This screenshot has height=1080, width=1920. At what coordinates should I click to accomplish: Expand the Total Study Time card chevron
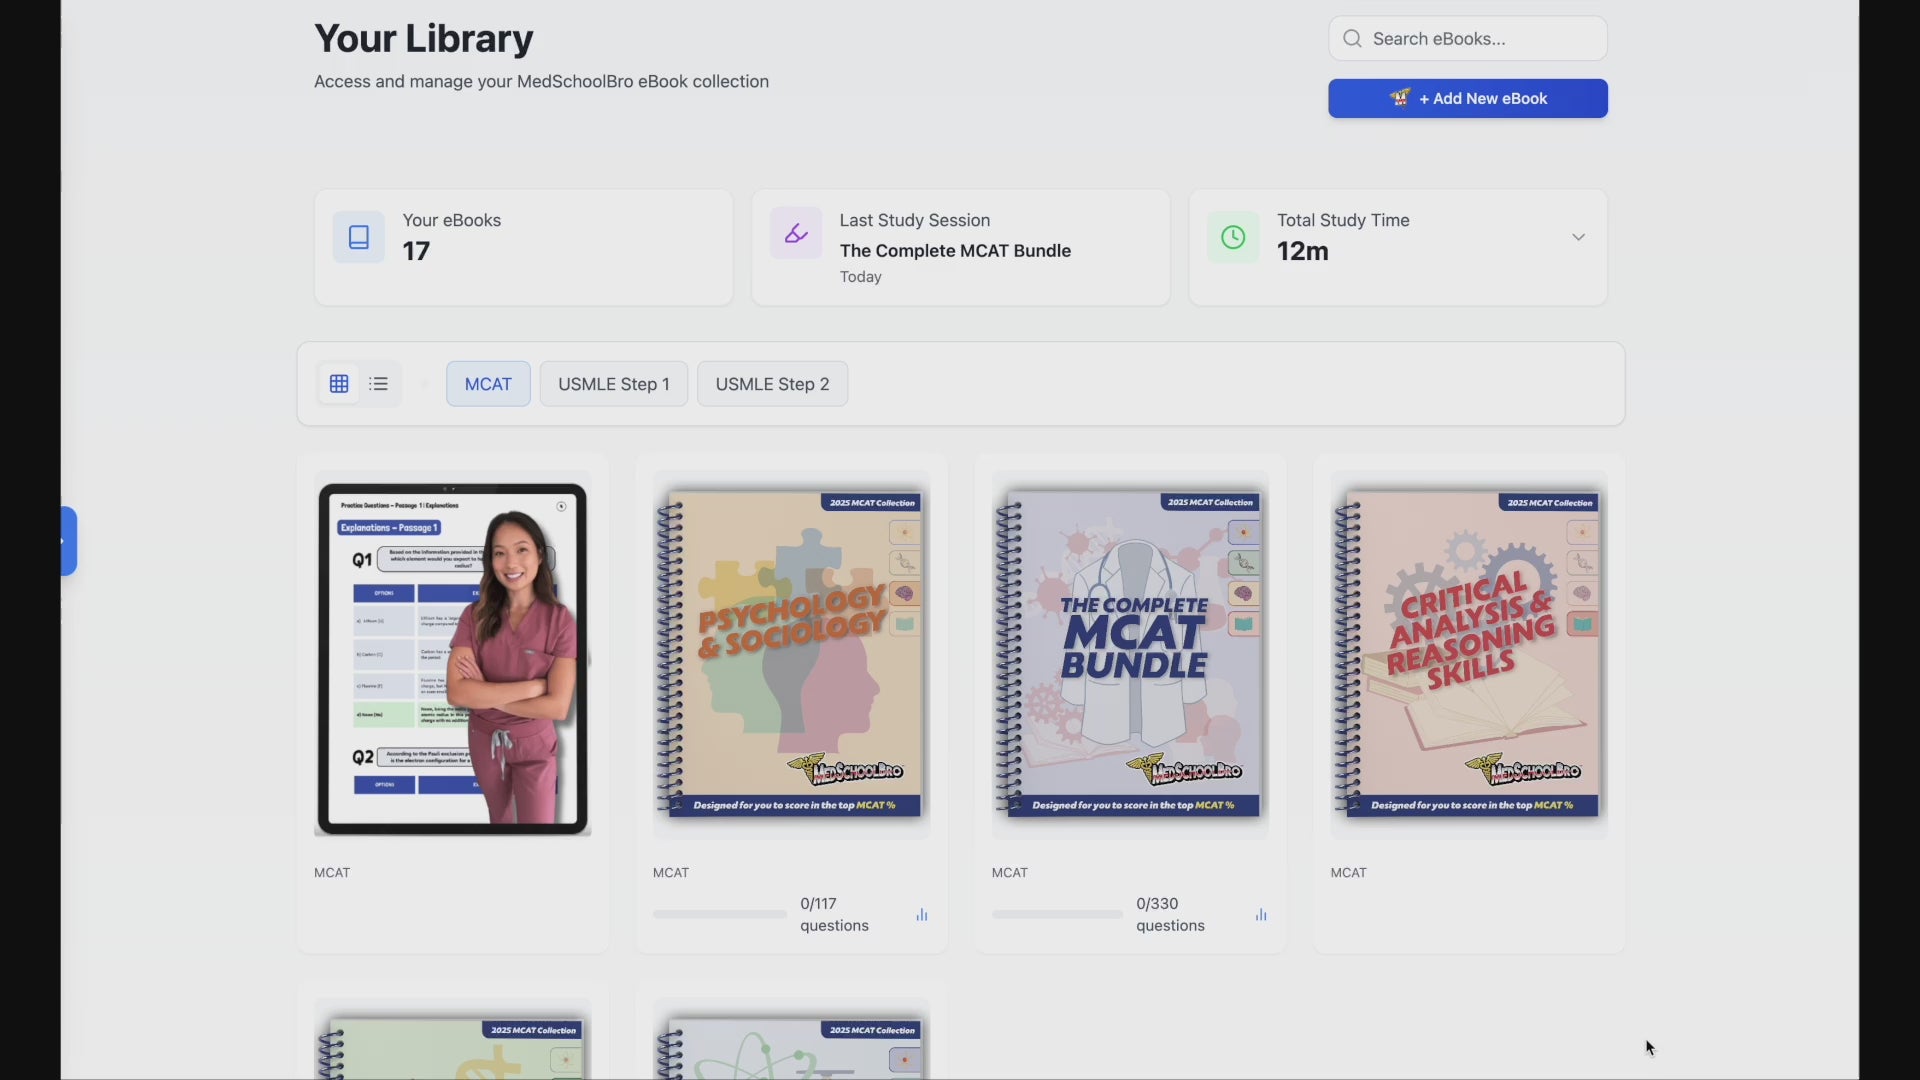tap(1578, 237)
